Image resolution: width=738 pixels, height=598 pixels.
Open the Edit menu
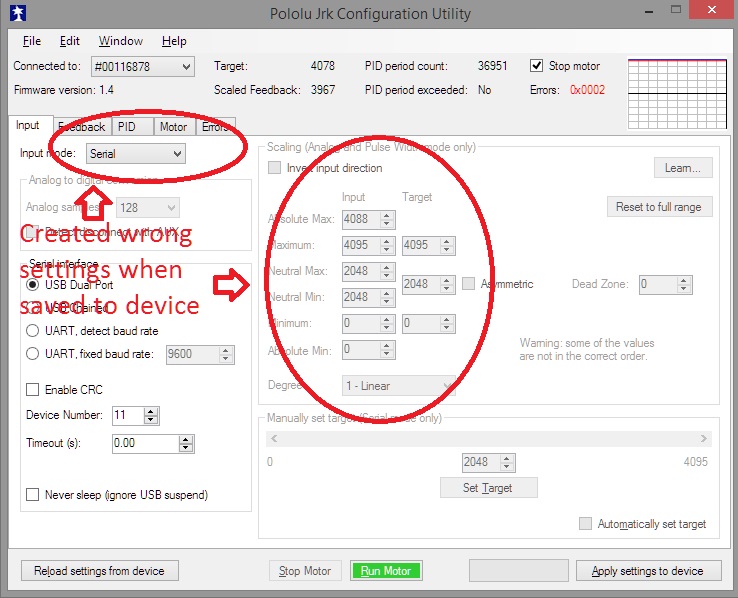click(x=70, y=41)
